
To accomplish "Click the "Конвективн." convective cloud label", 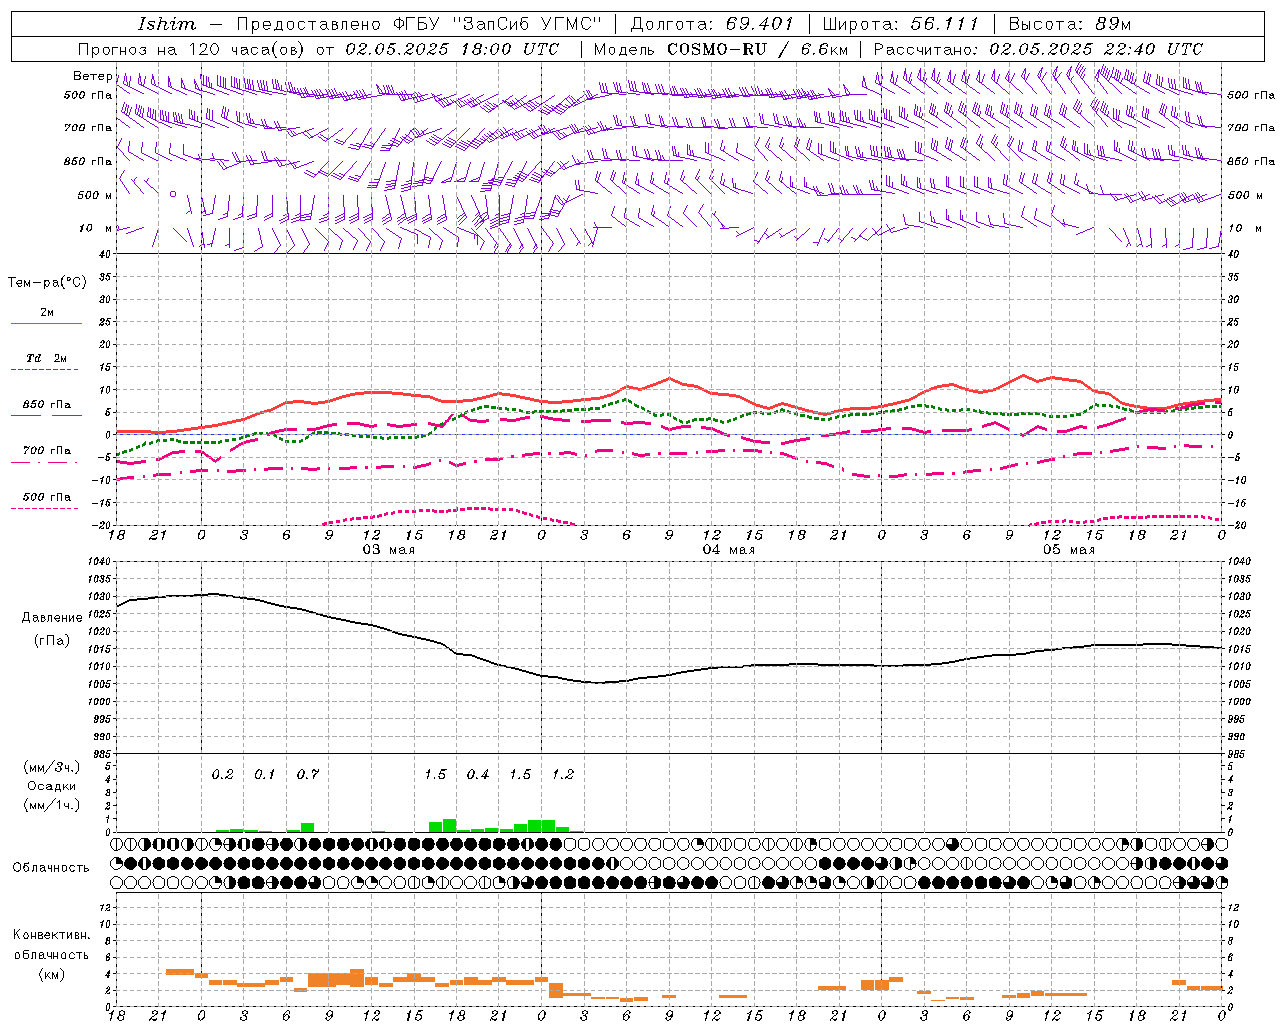I will (x=51, y=935).
